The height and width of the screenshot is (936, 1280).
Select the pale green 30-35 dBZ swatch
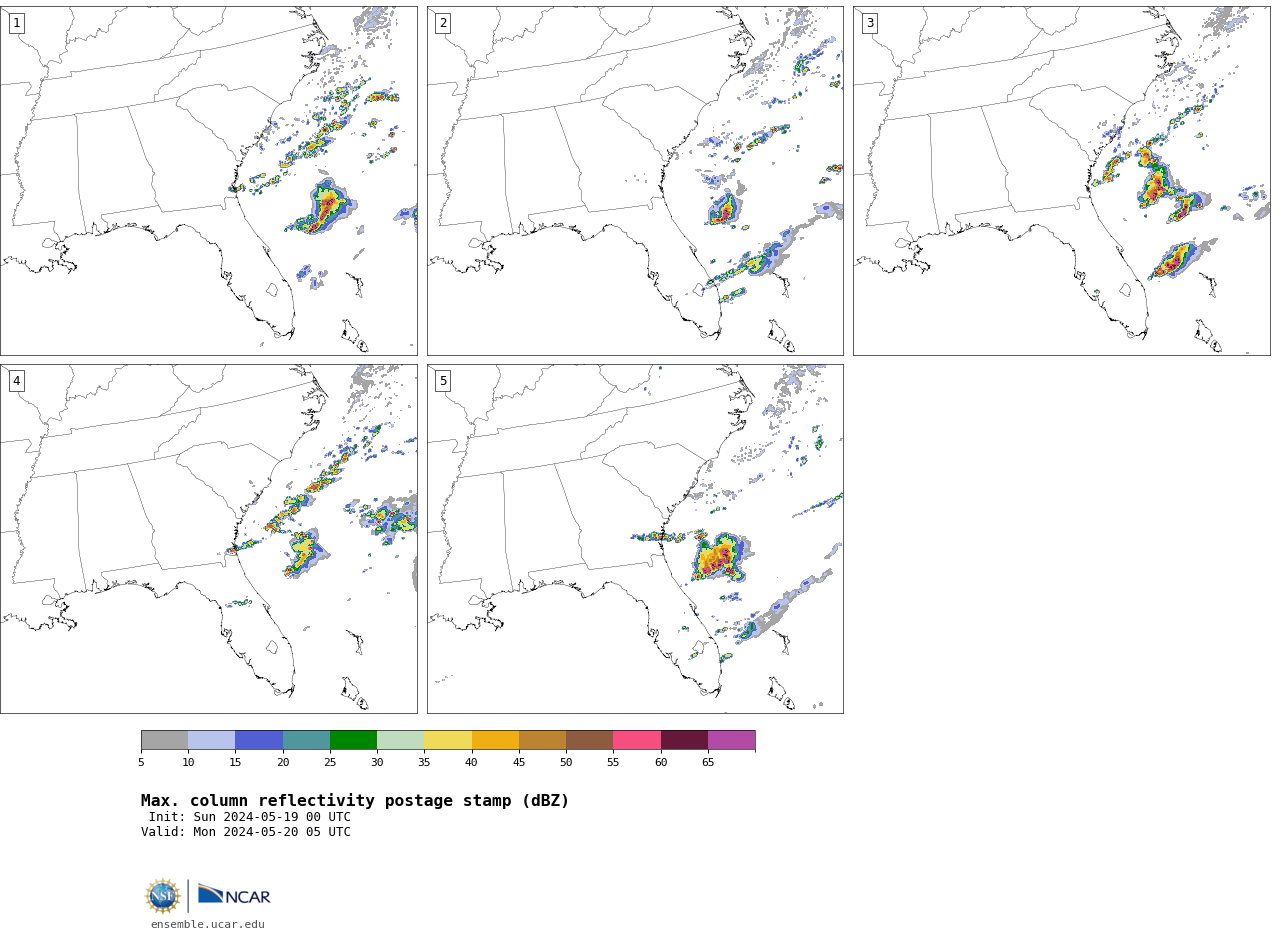tap(401, 740)
